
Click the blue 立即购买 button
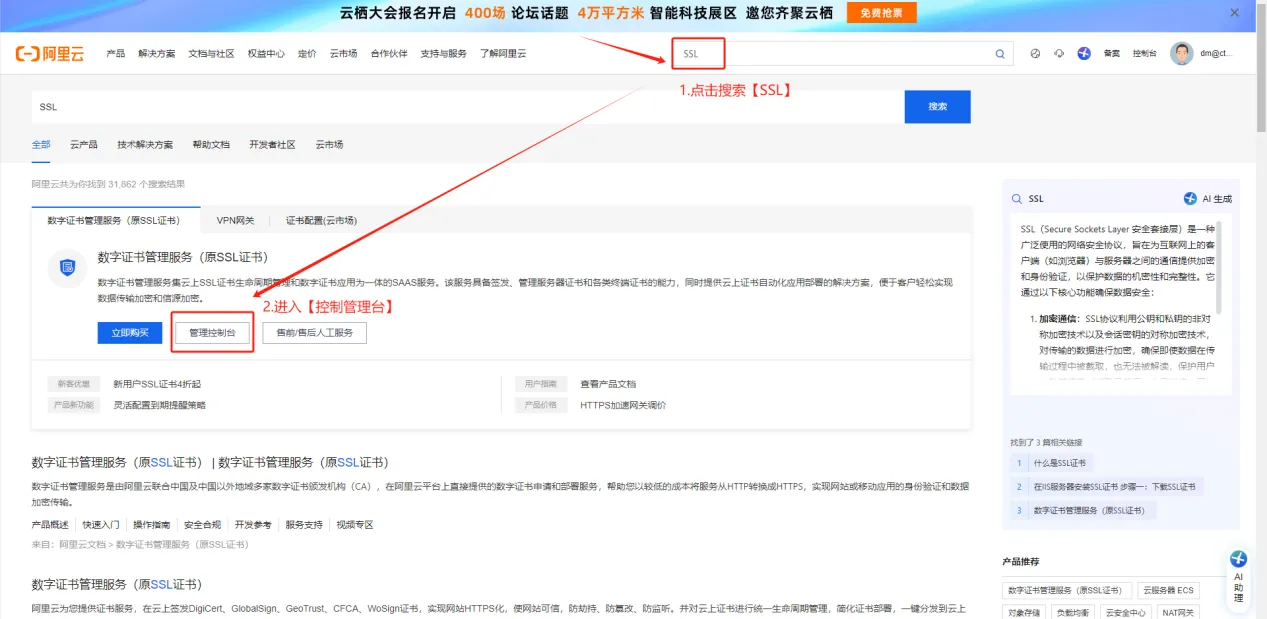130,333
